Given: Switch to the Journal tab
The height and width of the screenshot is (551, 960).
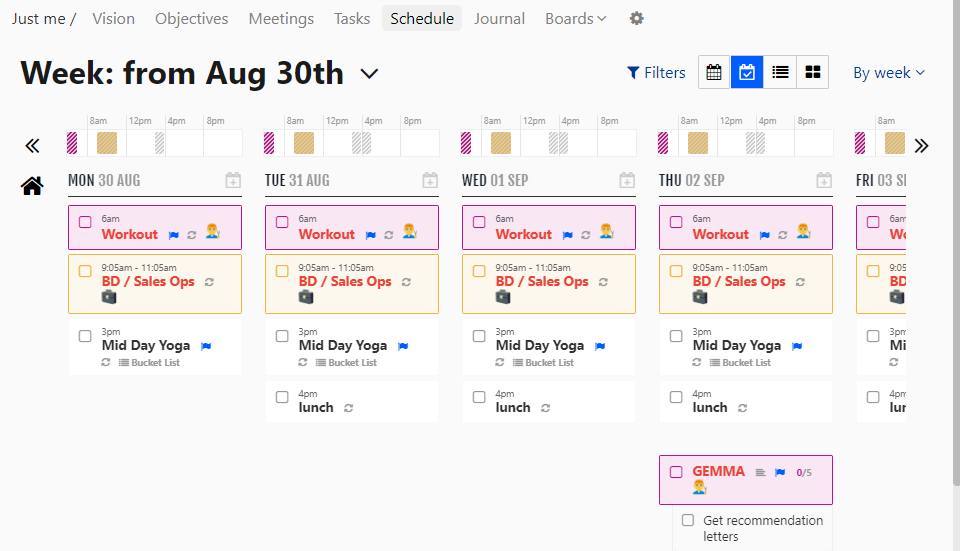Looking at the screenshot, I should tap(499, 19).
